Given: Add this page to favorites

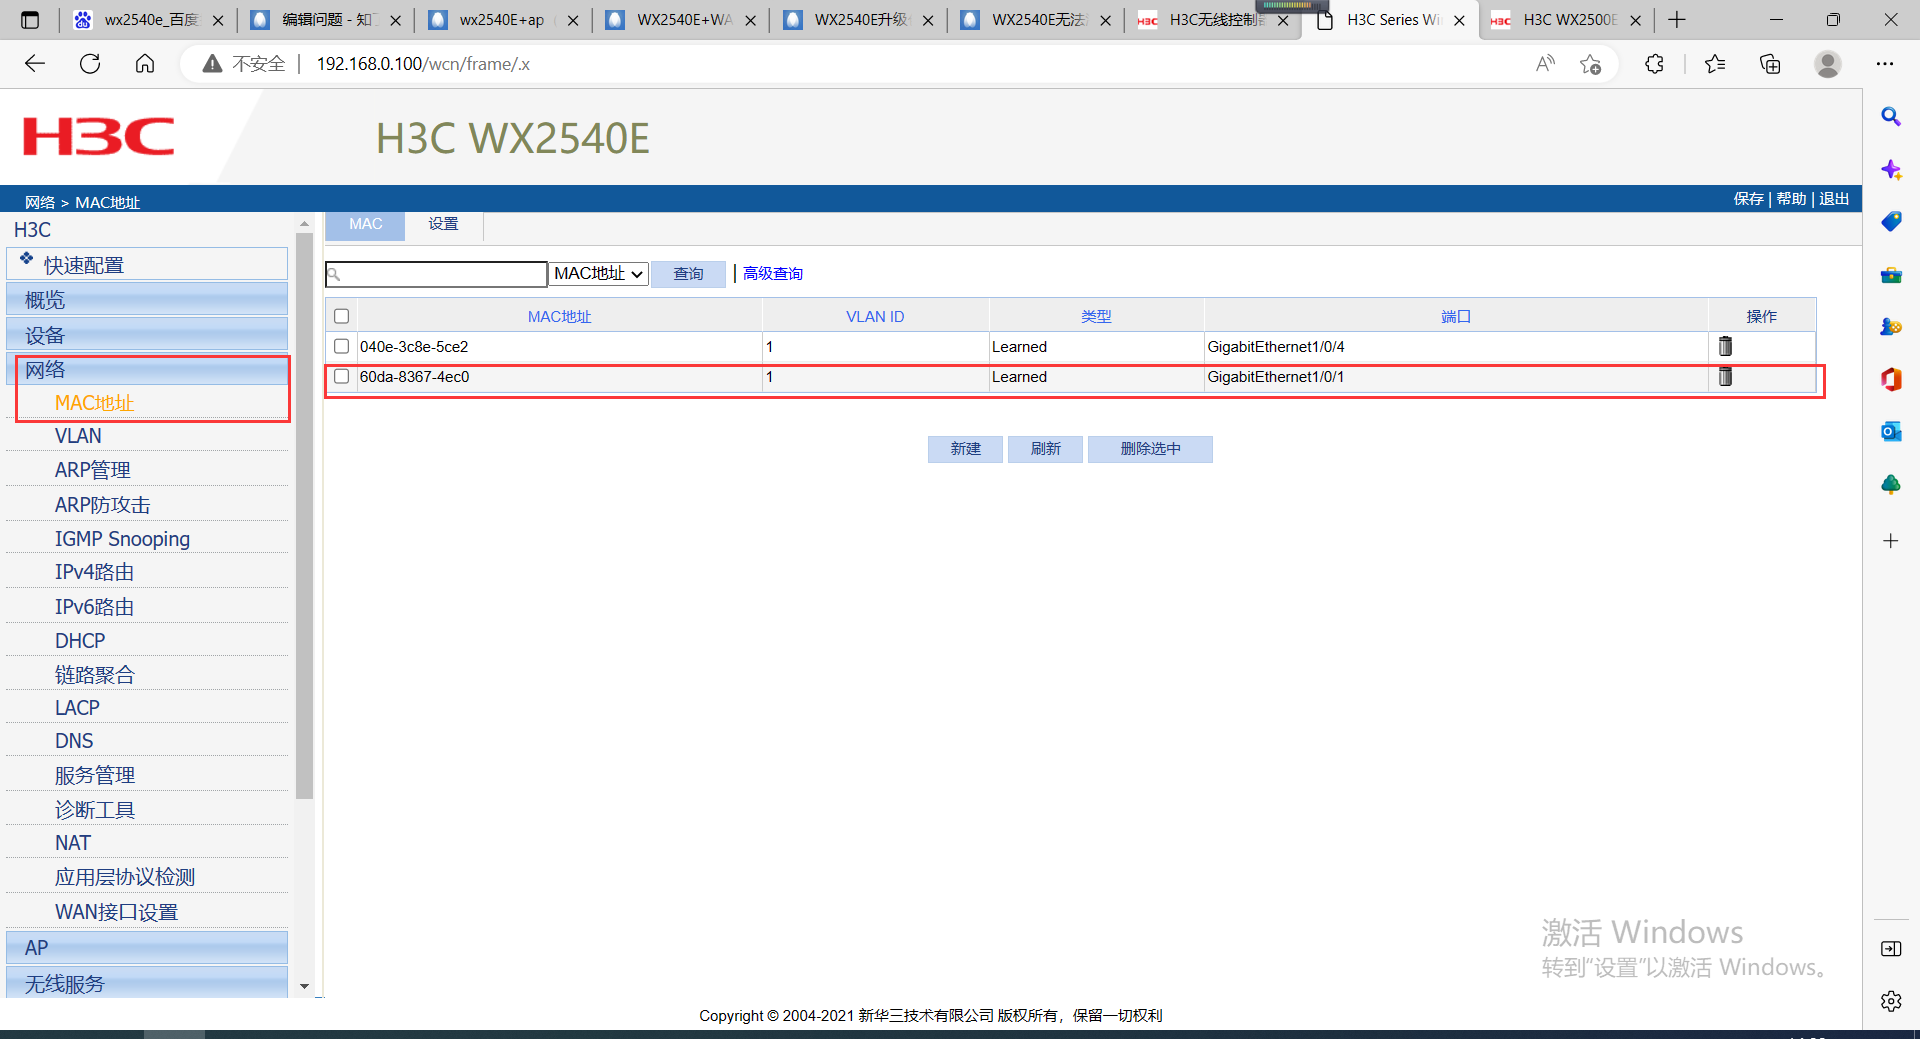Looking at the screenshot, I should click(1590, 64).
